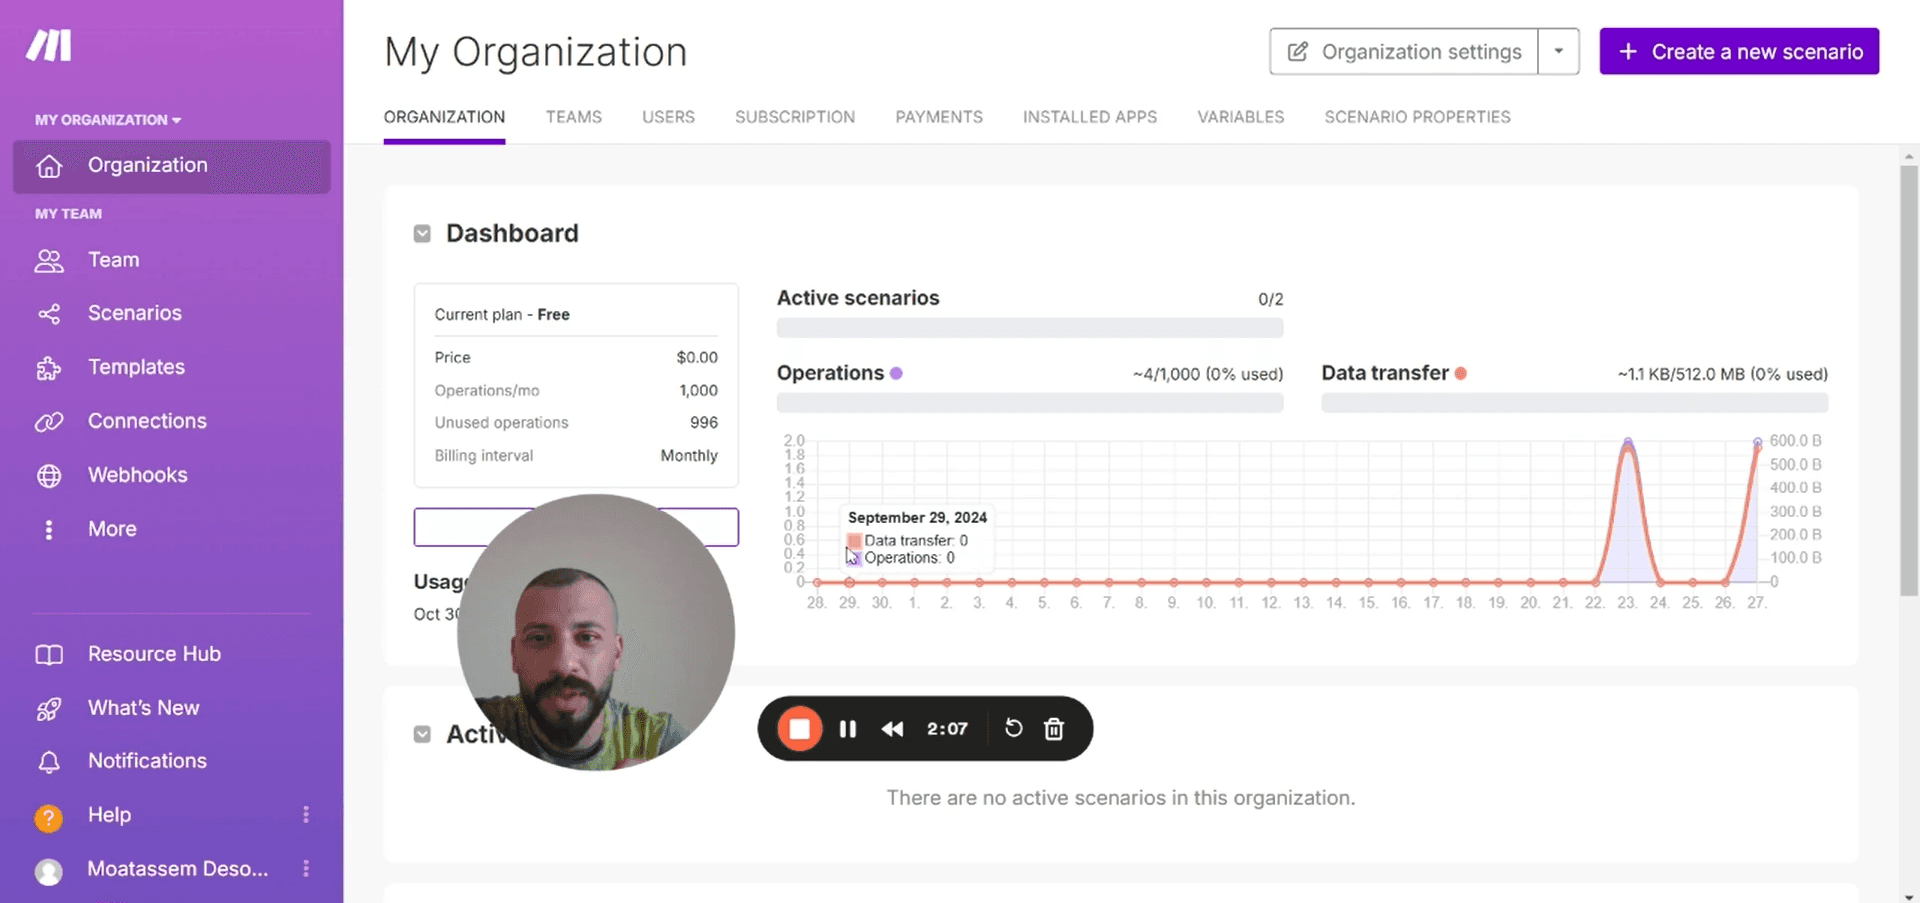Click the Connections link icon
This screenshot has height=903, width=1920.
point(49,422)
